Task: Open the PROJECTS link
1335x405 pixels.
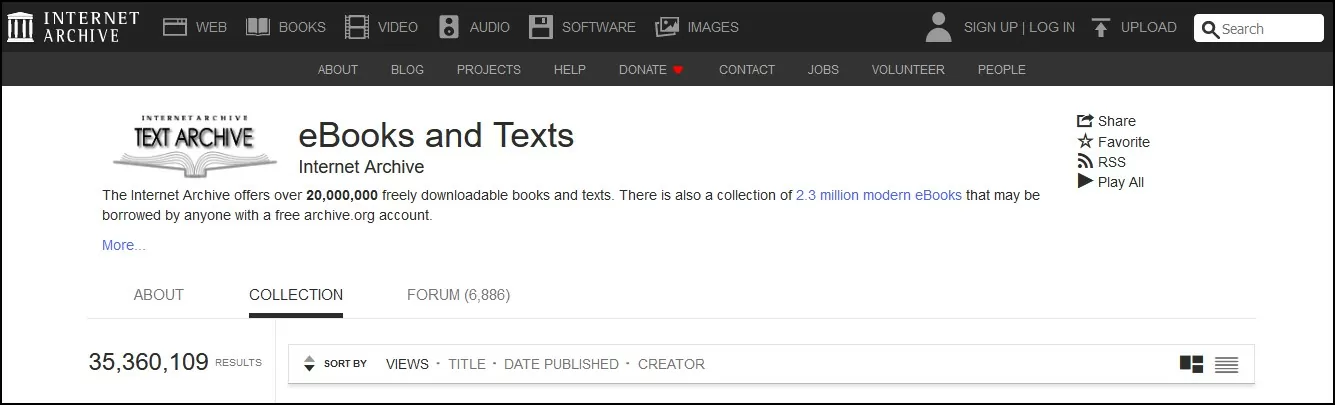Action: pyautogui.click(x=489, y=70)
